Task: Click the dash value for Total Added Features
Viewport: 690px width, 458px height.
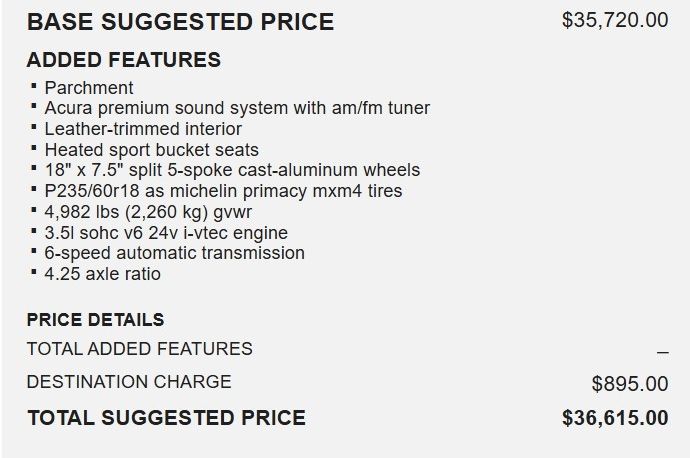Action: tap(663, 352)
